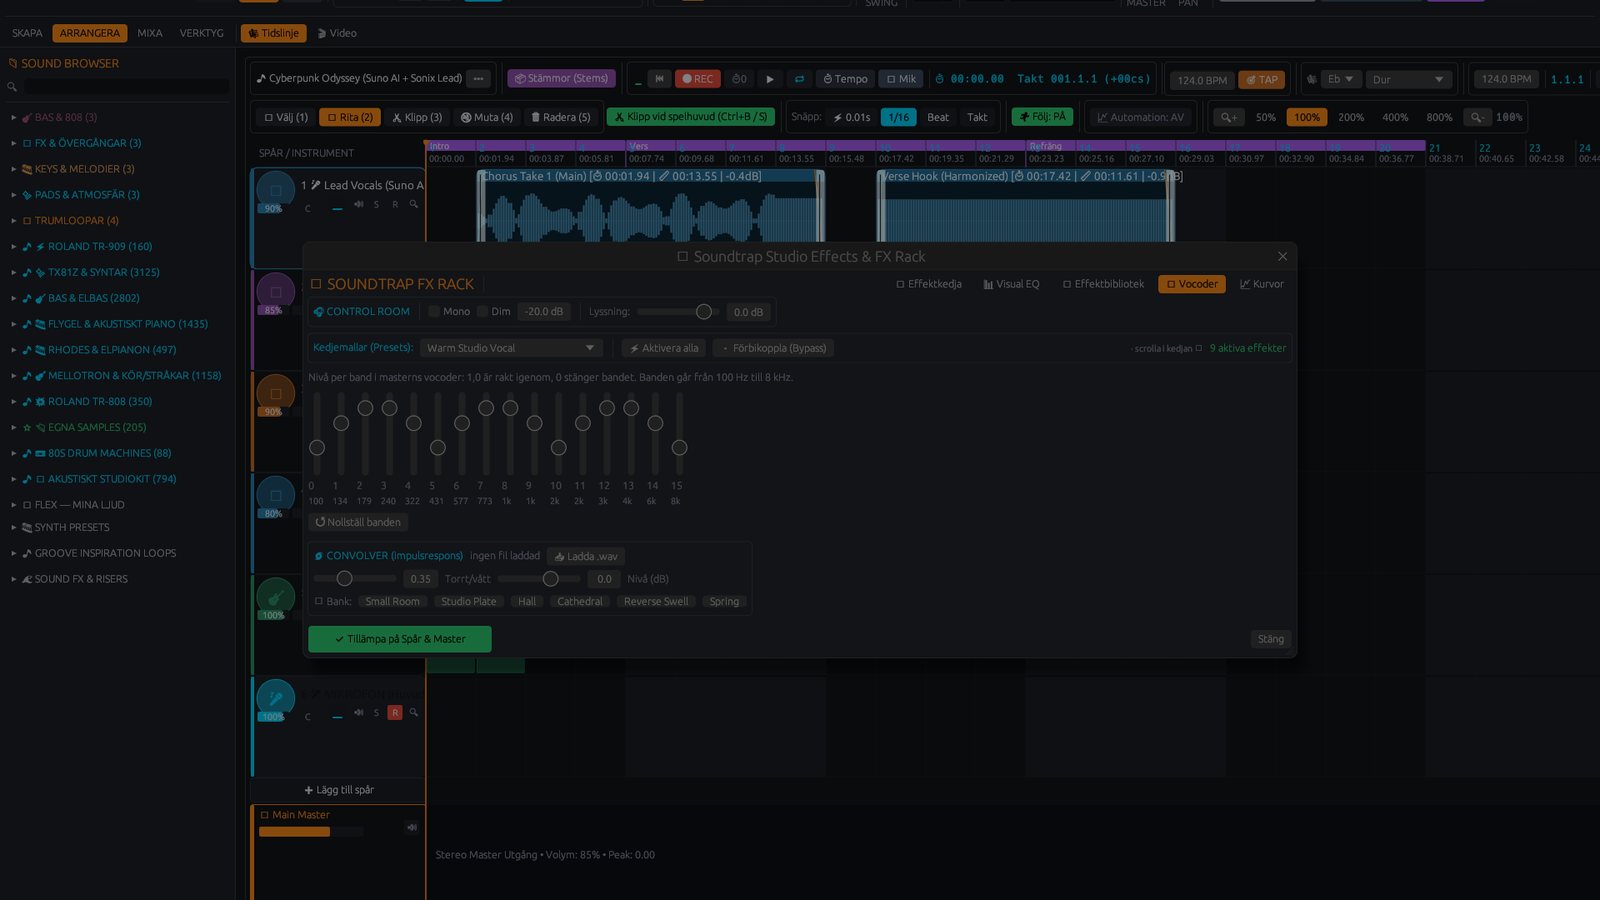The image size is (1600, 900).
Task: Adjust the Lyssning level slider
Action: (676, 312)
